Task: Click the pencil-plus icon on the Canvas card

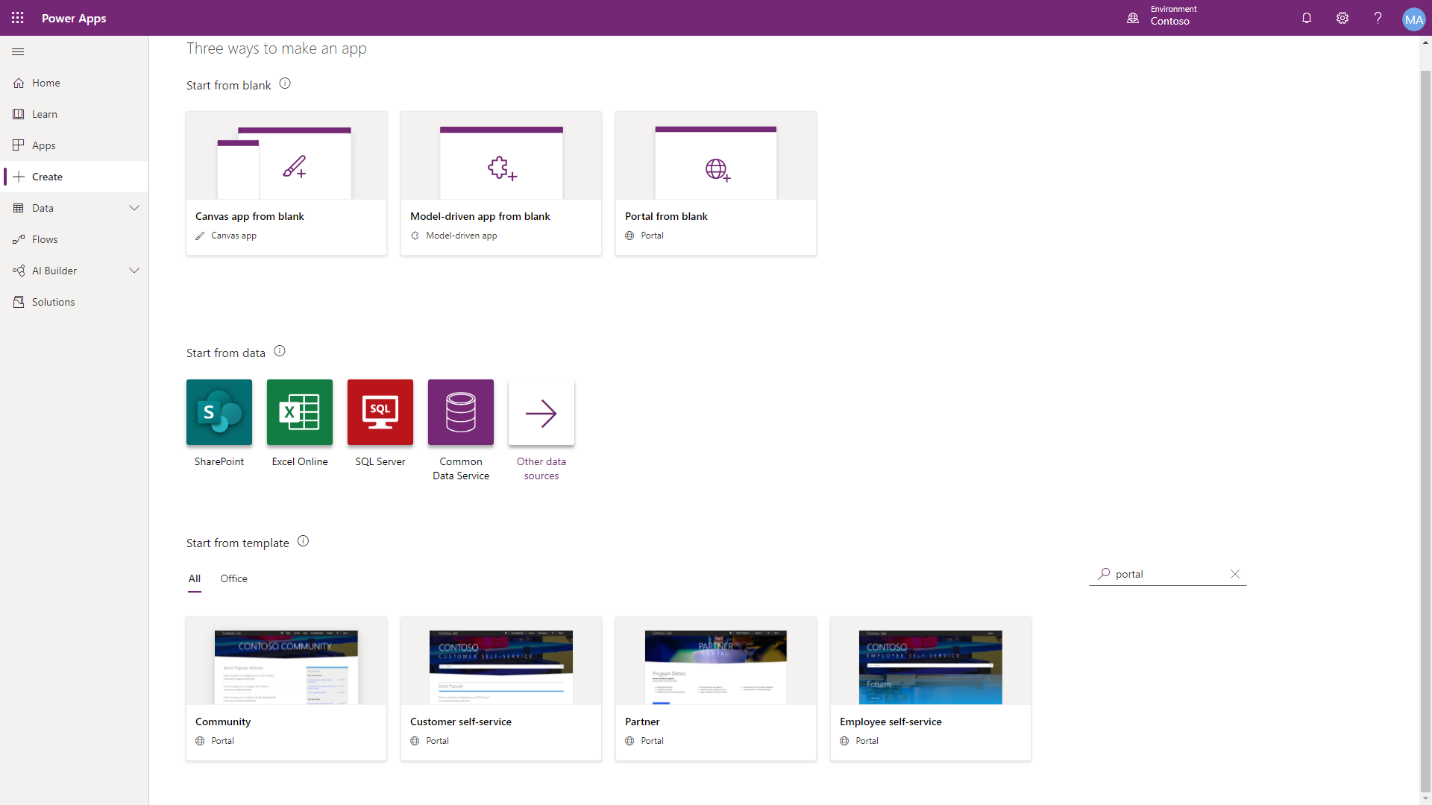Action: pyautogui.click(x=294, y=167)
